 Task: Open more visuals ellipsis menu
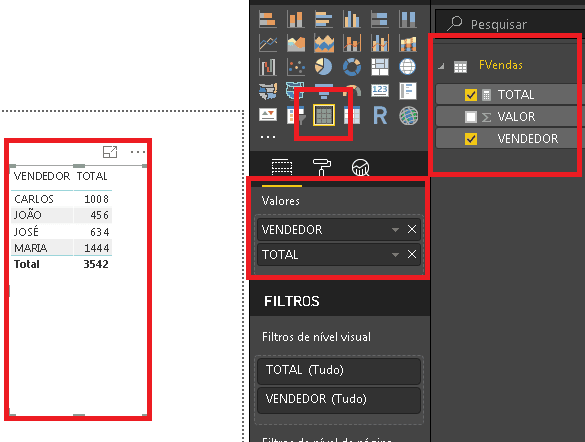(x=268, y=137)
